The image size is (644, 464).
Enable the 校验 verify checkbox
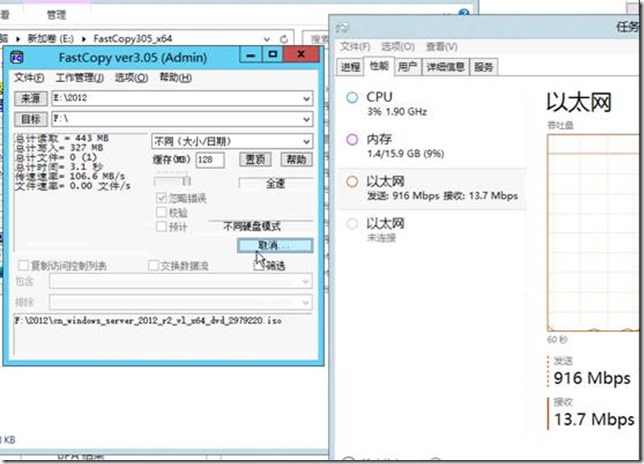coord(161,212)
